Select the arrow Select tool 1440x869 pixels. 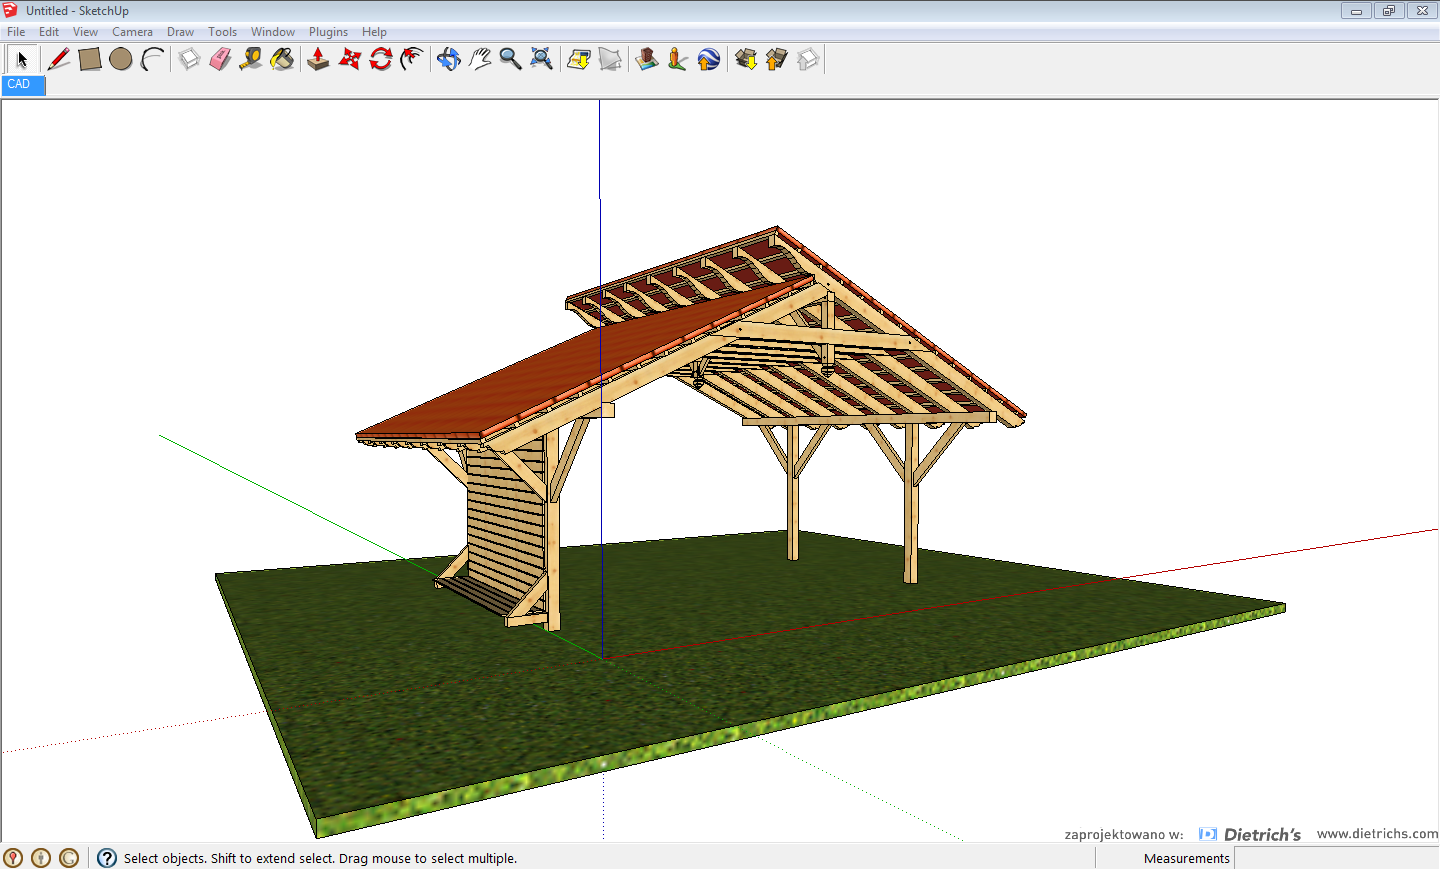(22, 59)
